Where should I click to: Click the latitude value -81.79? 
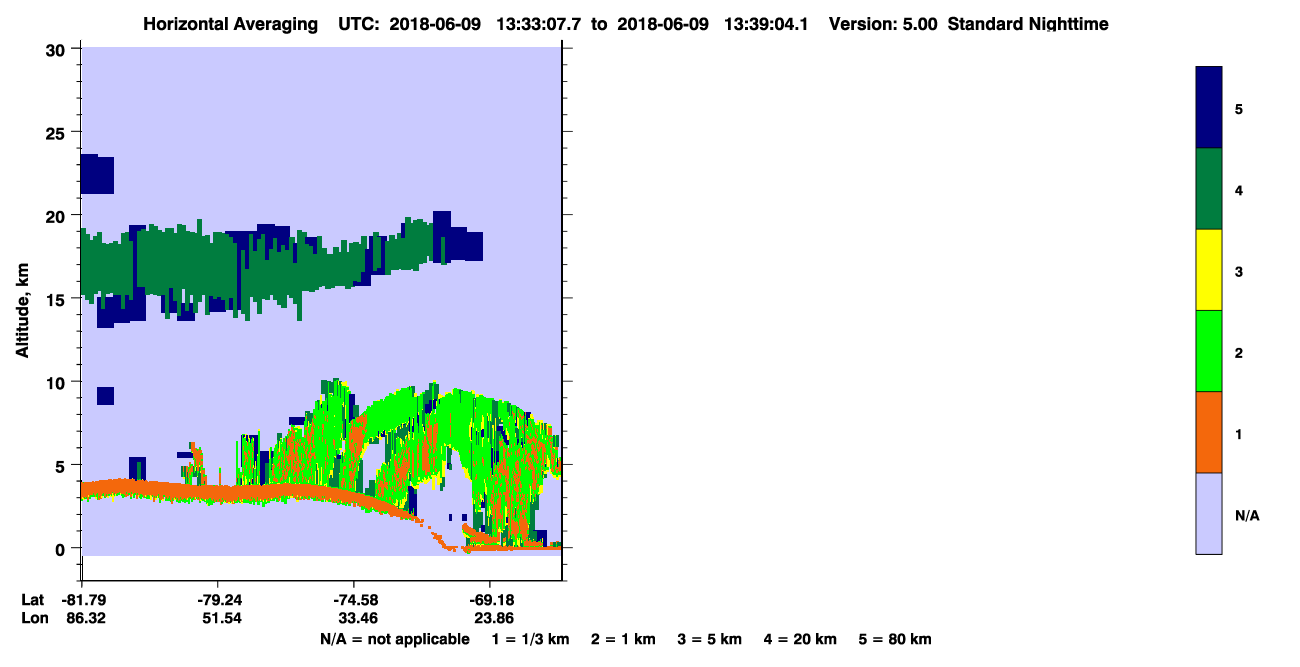[x=82, y=600]
